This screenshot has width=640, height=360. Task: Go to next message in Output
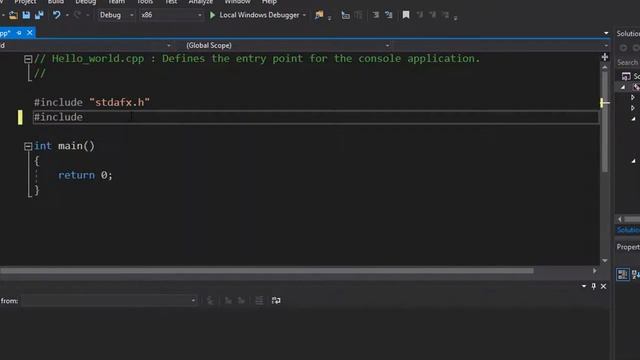[241, 301]
